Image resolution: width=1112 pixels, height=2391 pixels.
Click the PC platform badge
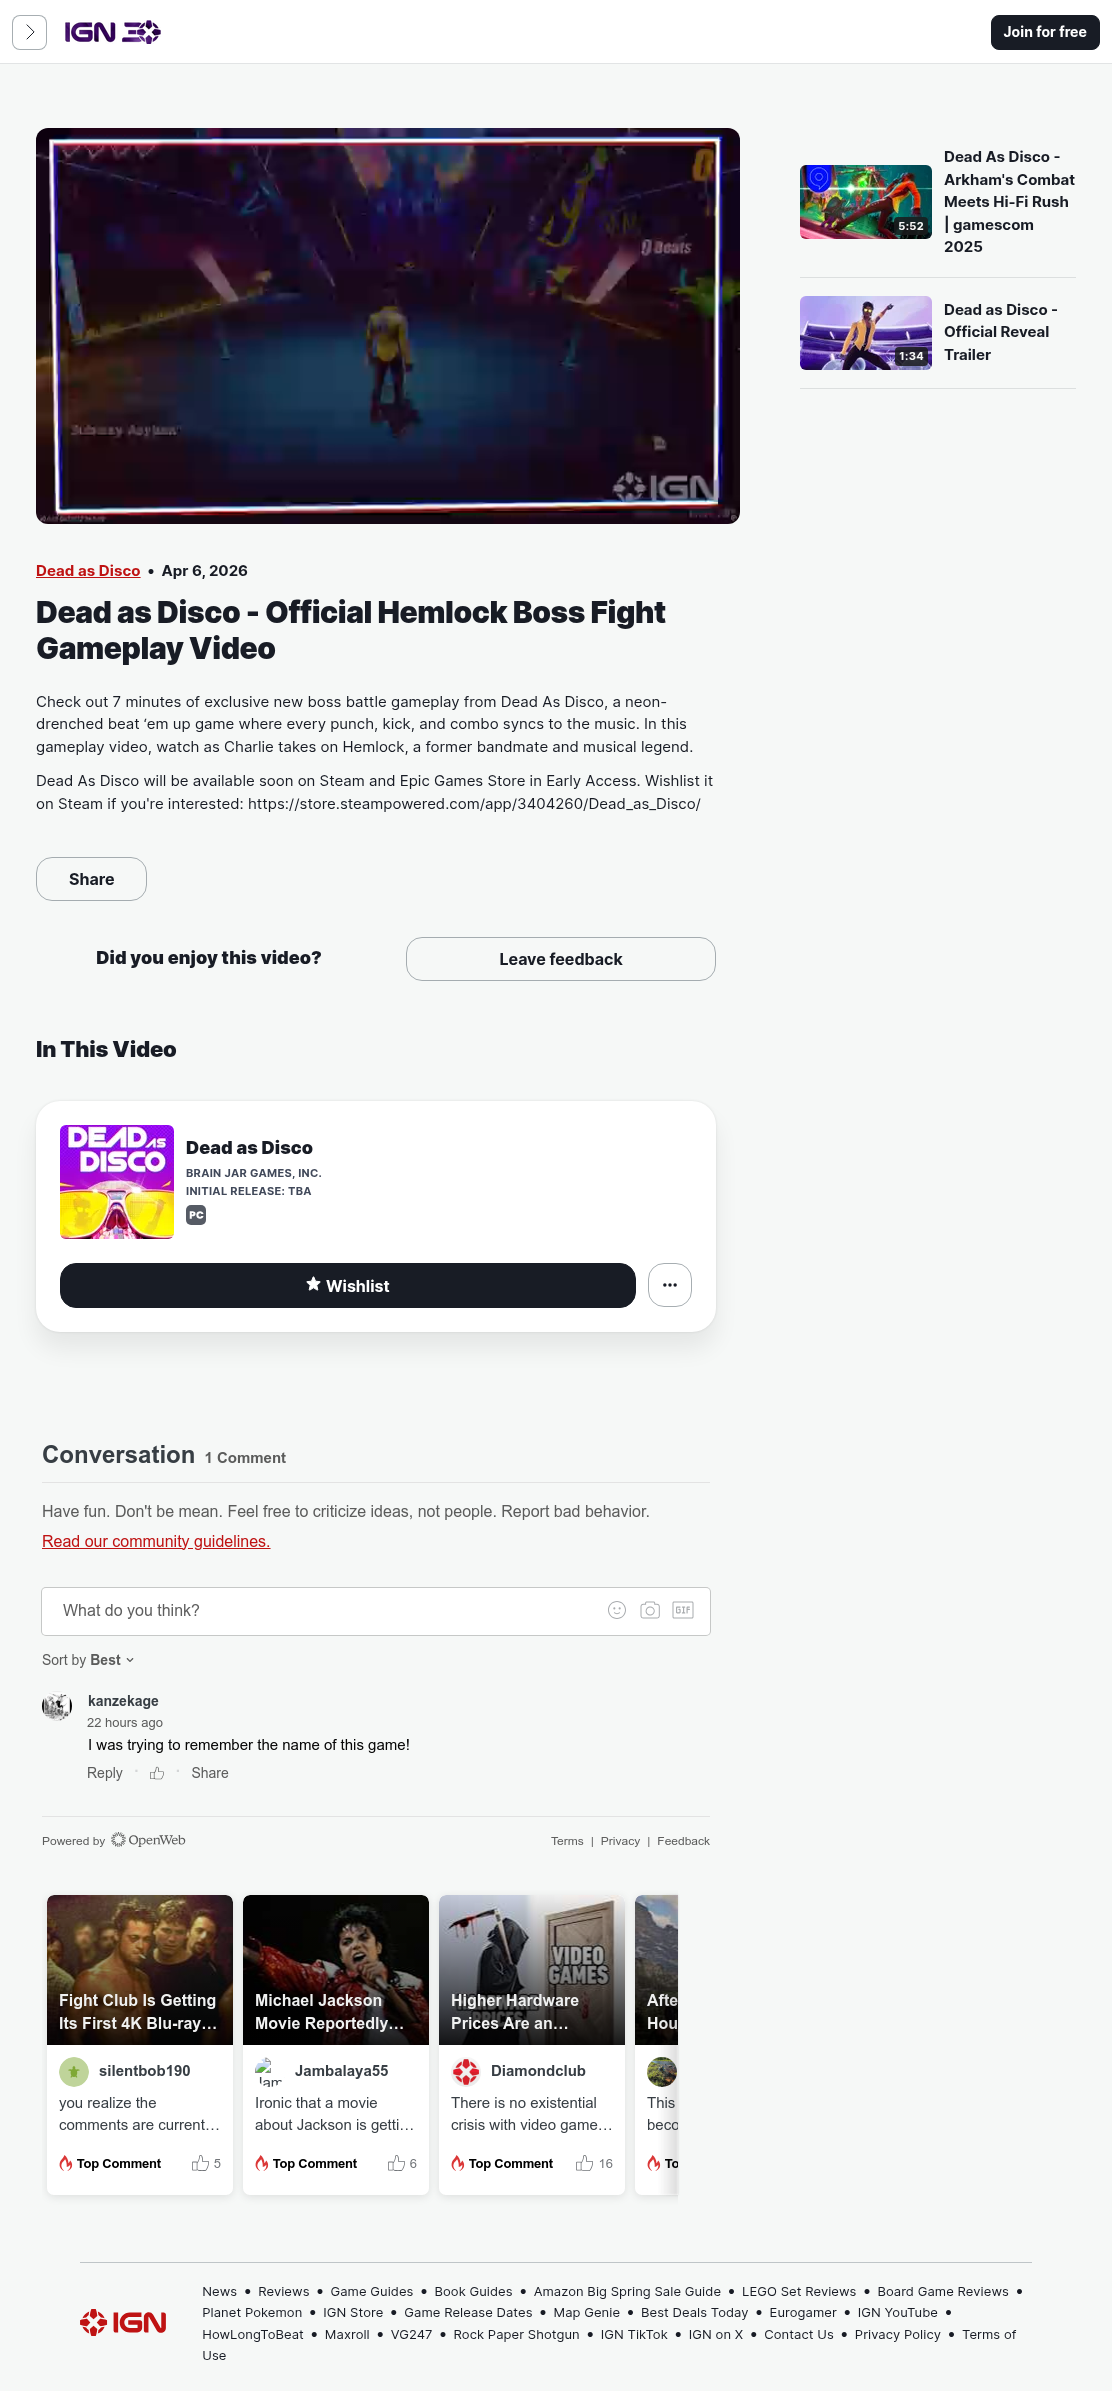196,1215
